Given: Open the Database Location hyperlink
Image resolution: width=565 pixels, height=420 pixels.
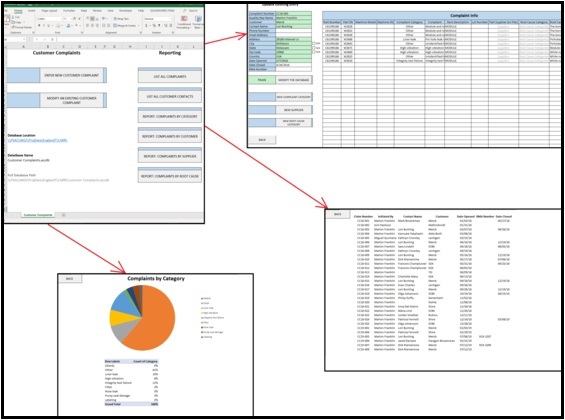Looking at the screenshot, I should (37, 140).
